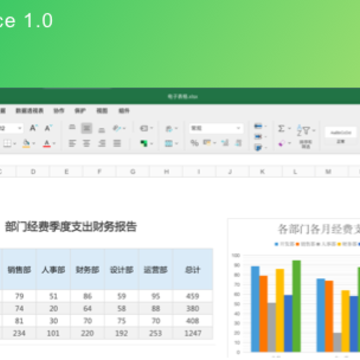Apply the 正常 cell style preview

point(341,135)
